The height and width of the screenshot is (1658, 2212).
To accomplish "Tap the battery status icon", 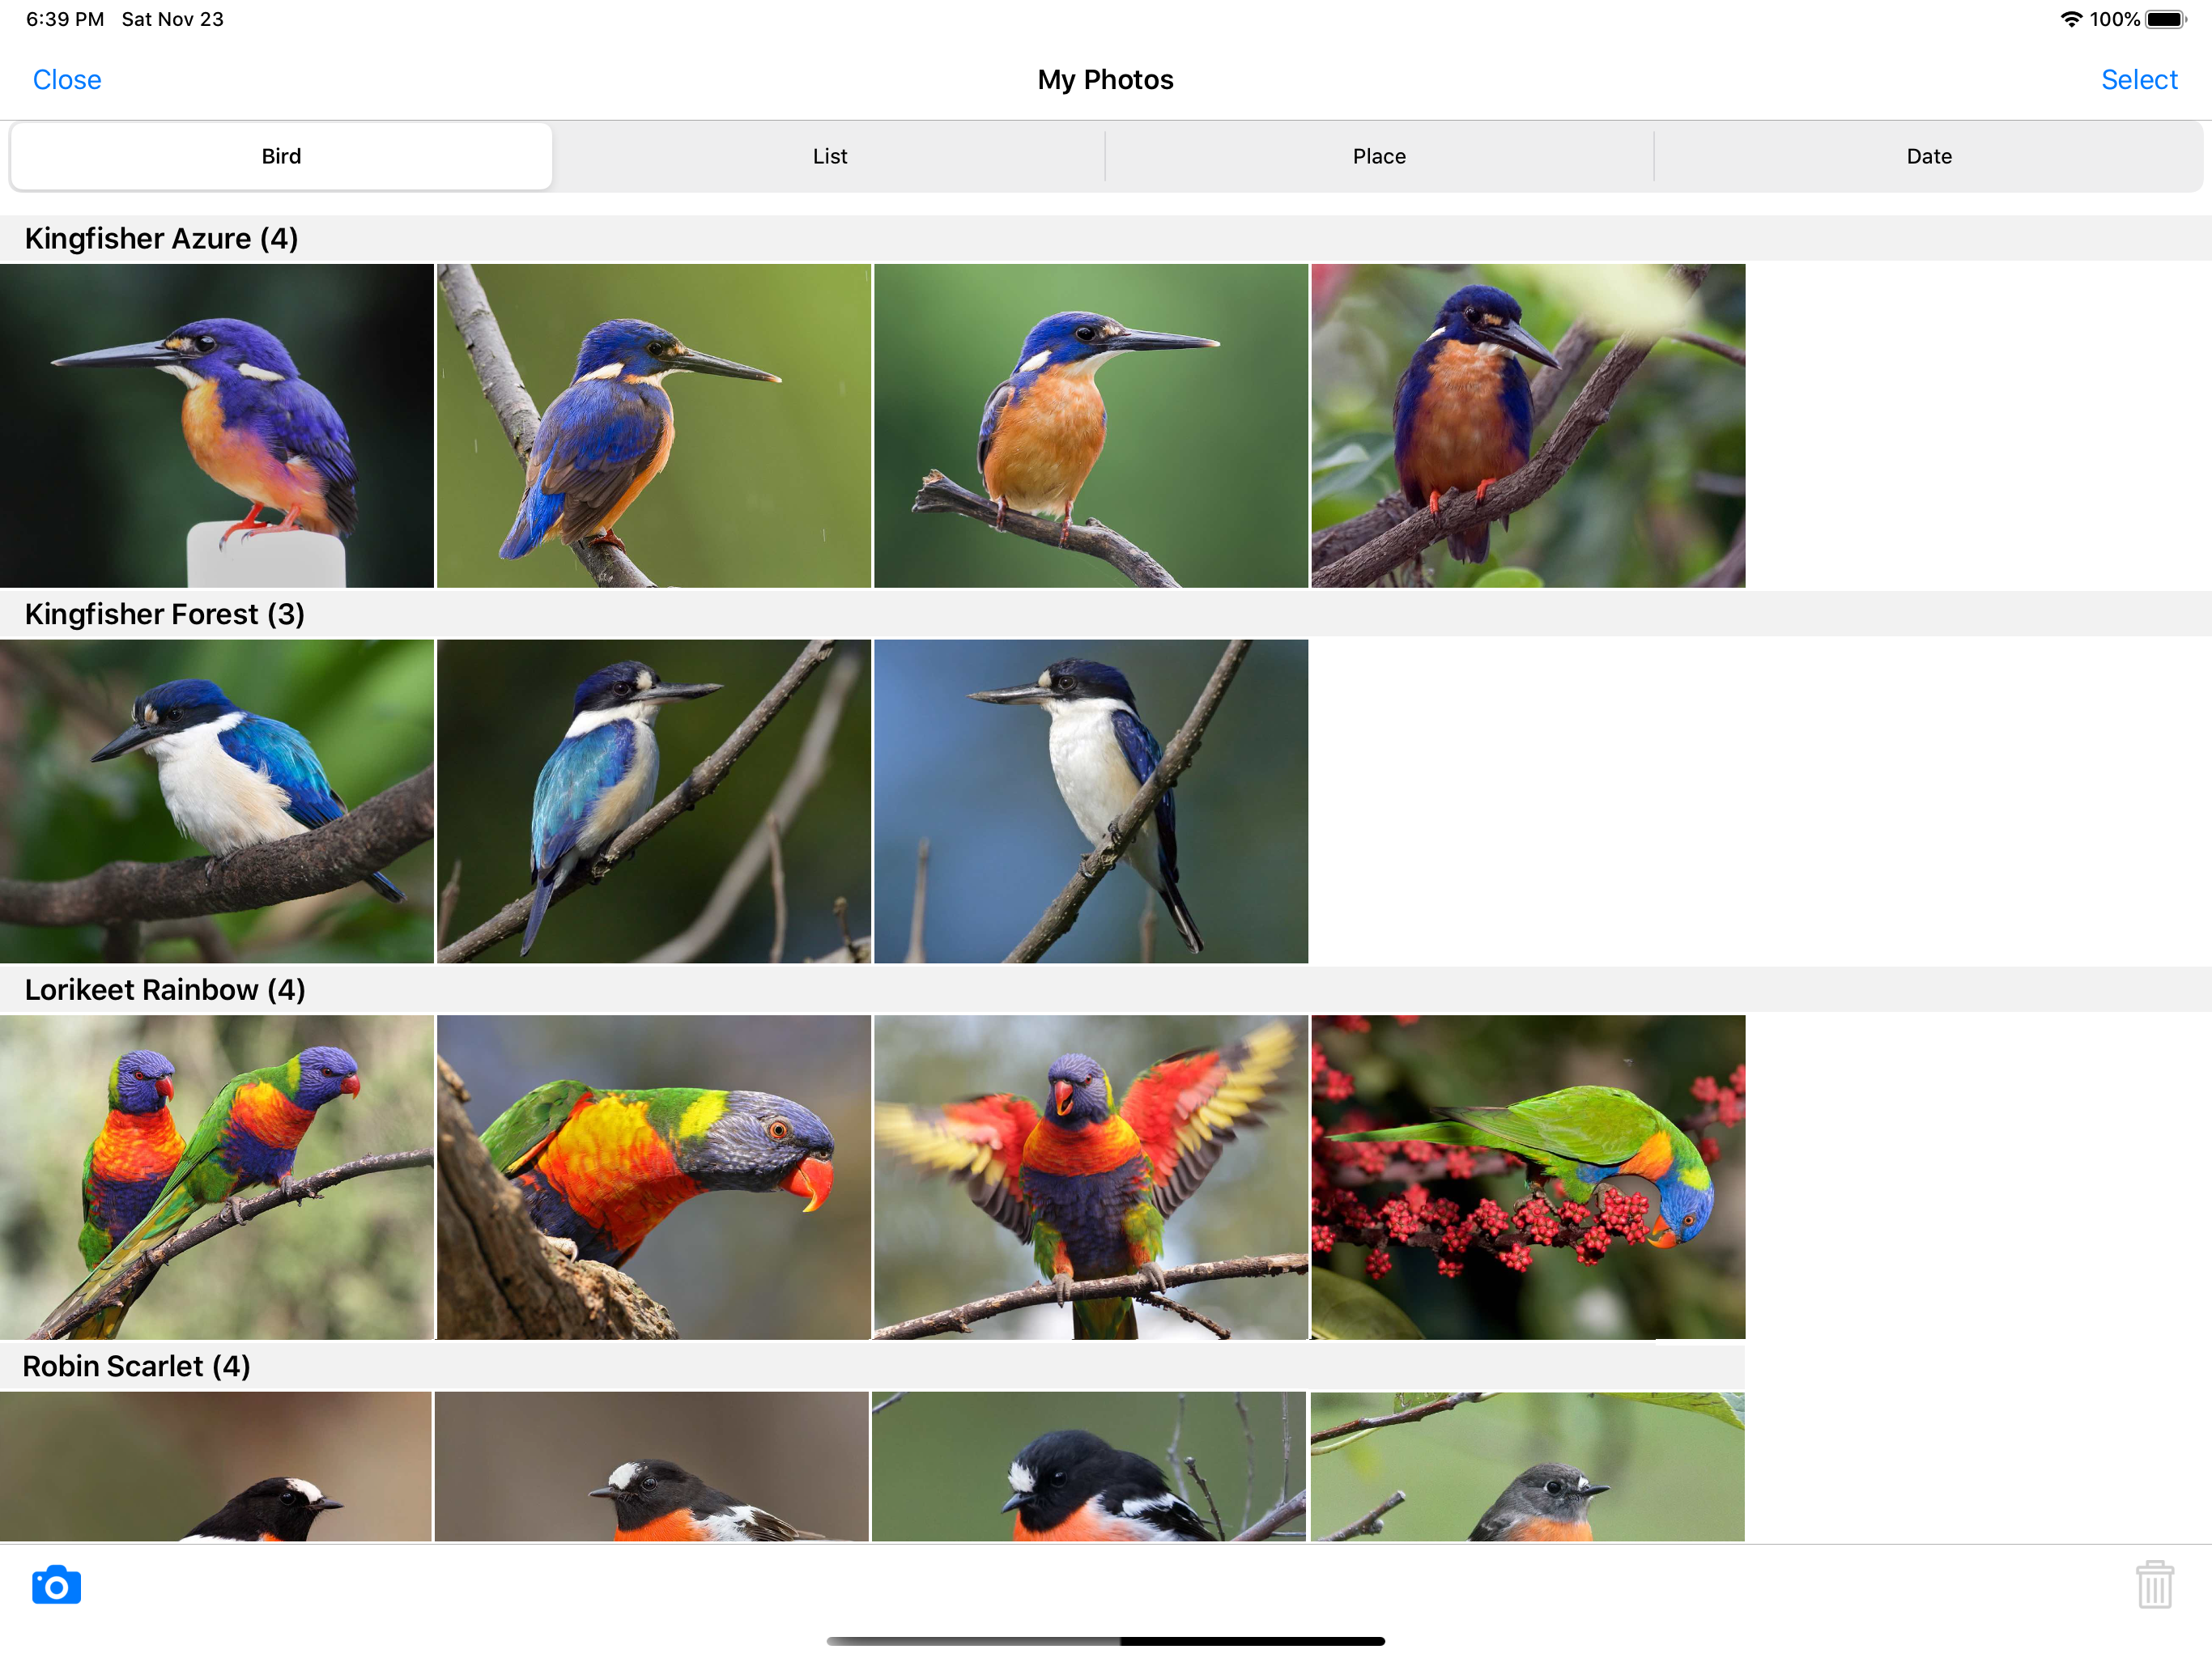I will [x=2166, y=19].
